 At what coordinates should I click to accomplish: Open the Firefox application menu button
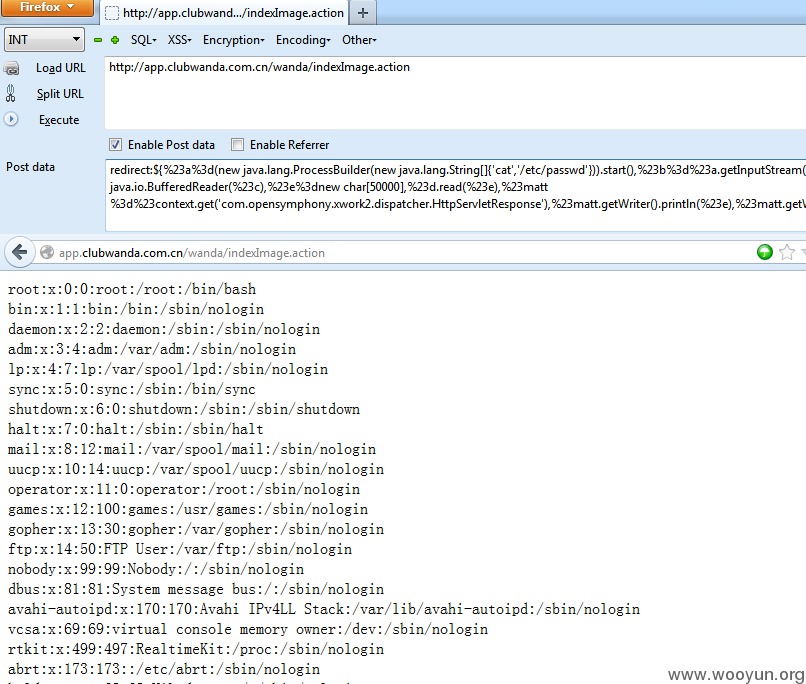(x=47, y=8)
